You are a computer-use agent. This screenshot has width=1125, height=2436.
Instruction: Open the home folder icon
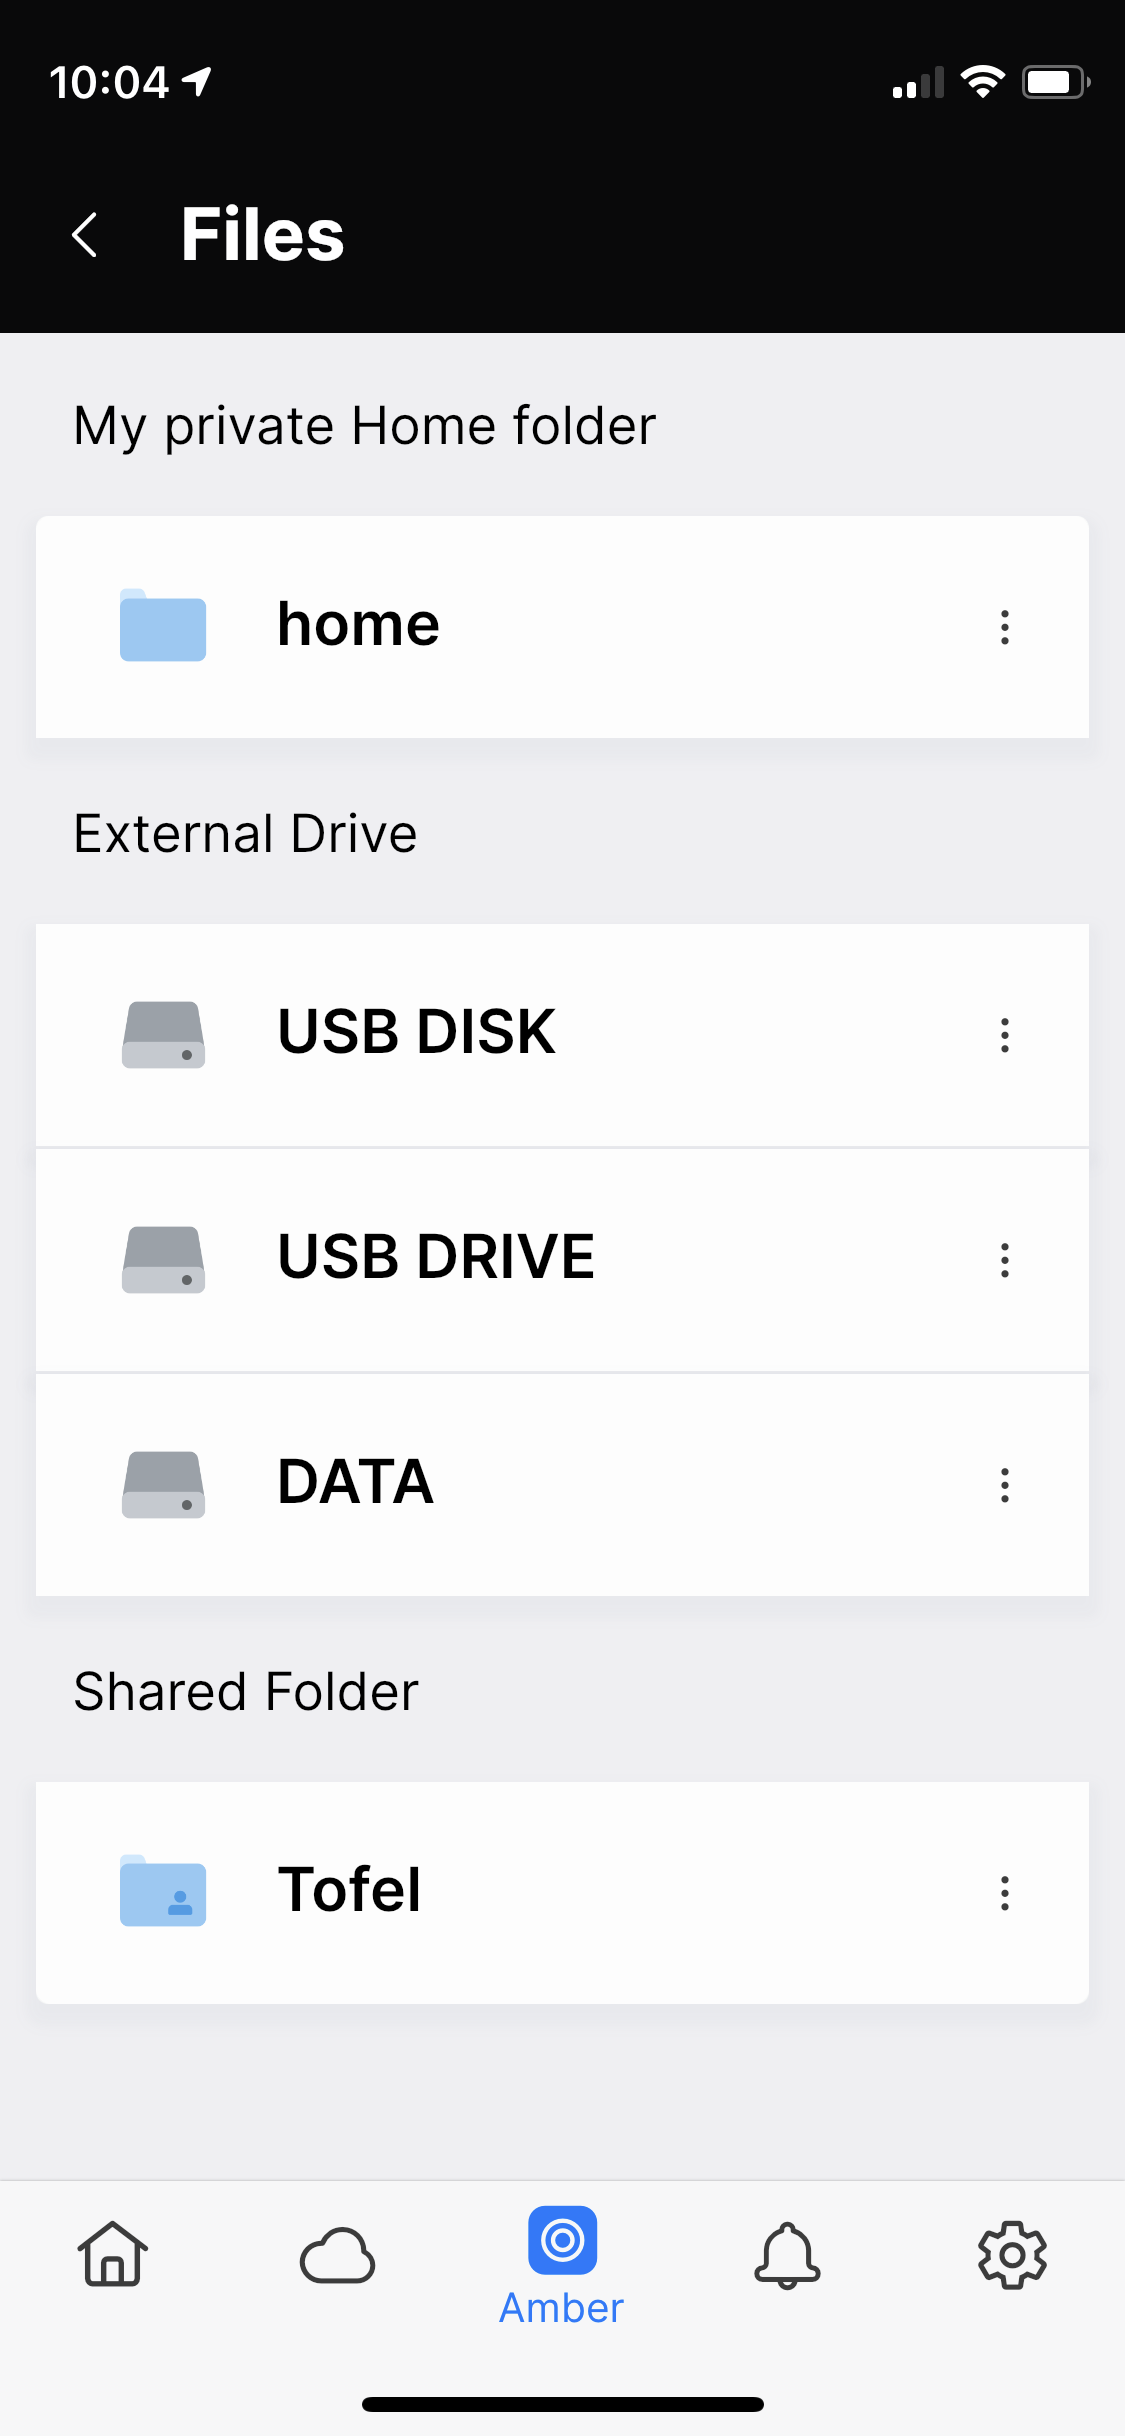tap(163, 625)
